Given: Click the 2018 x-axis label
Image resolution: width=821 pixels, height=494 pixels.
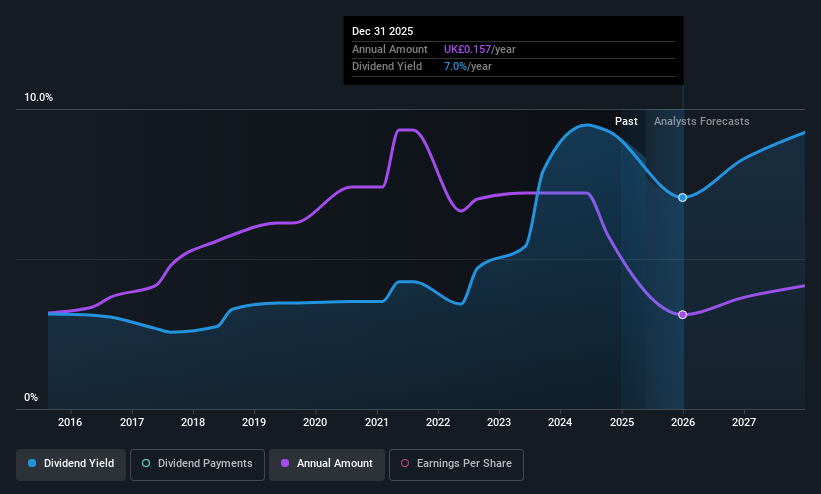Looking at the screenshot, I should 193,422.
